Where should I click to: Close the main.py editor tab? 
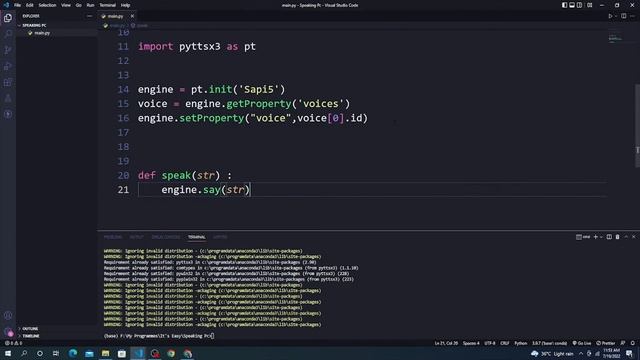[x=132, y=16]
